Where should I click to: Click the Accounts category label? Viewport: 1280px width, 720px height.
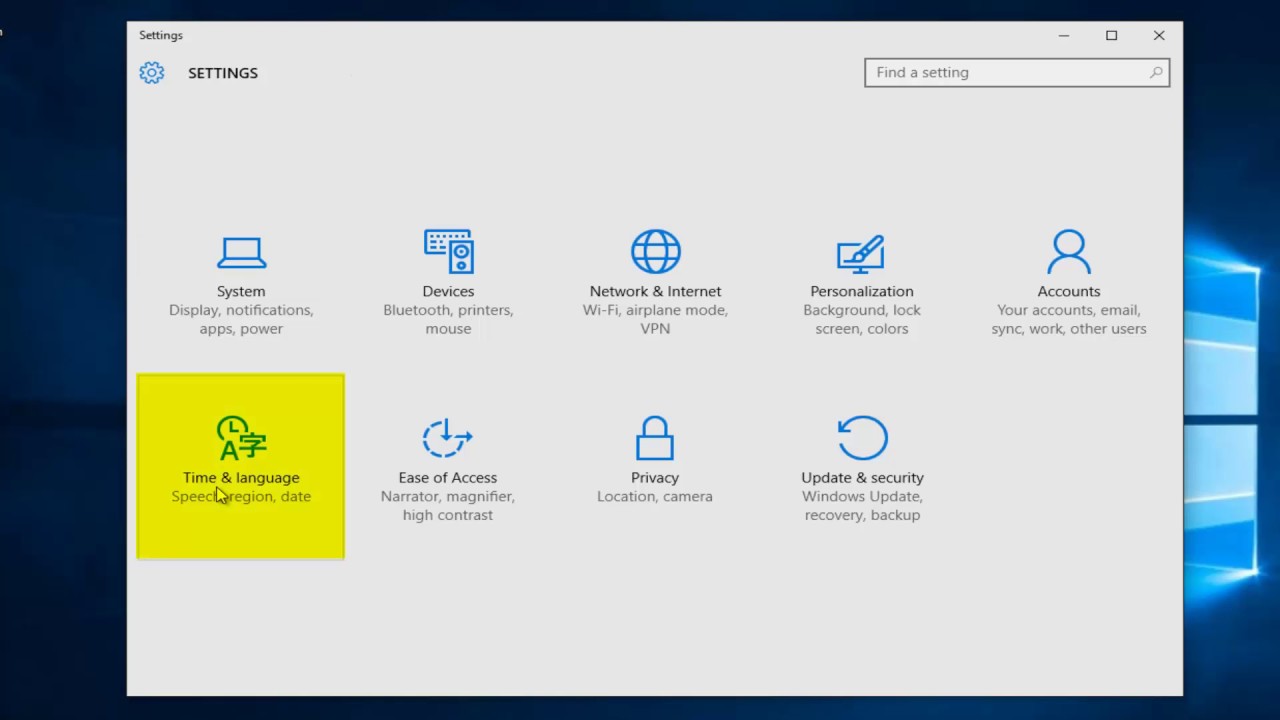pos(1069,291)
